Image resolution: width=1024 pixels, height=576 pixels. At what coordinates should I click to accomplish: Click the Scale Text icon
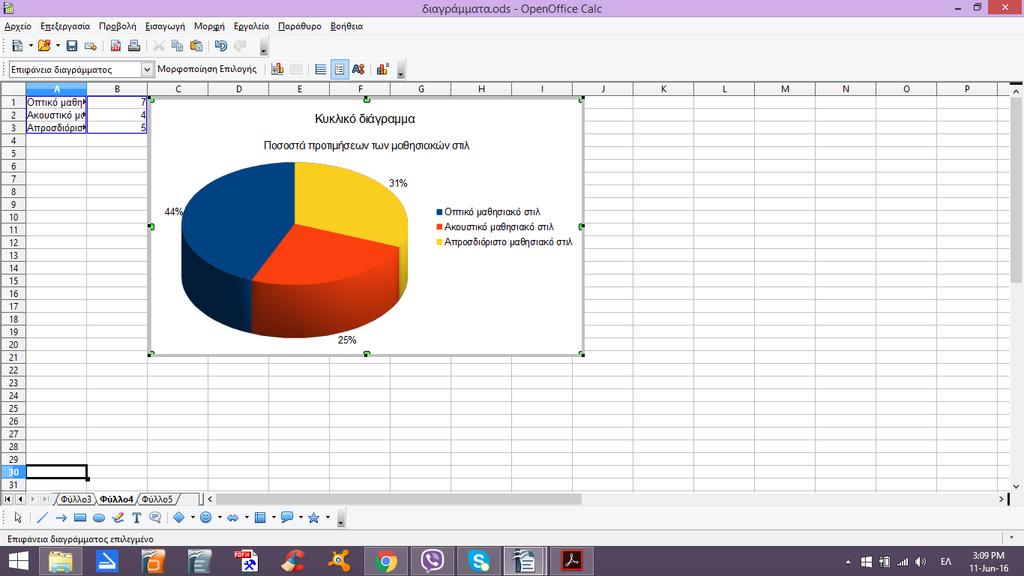[358, 69]
